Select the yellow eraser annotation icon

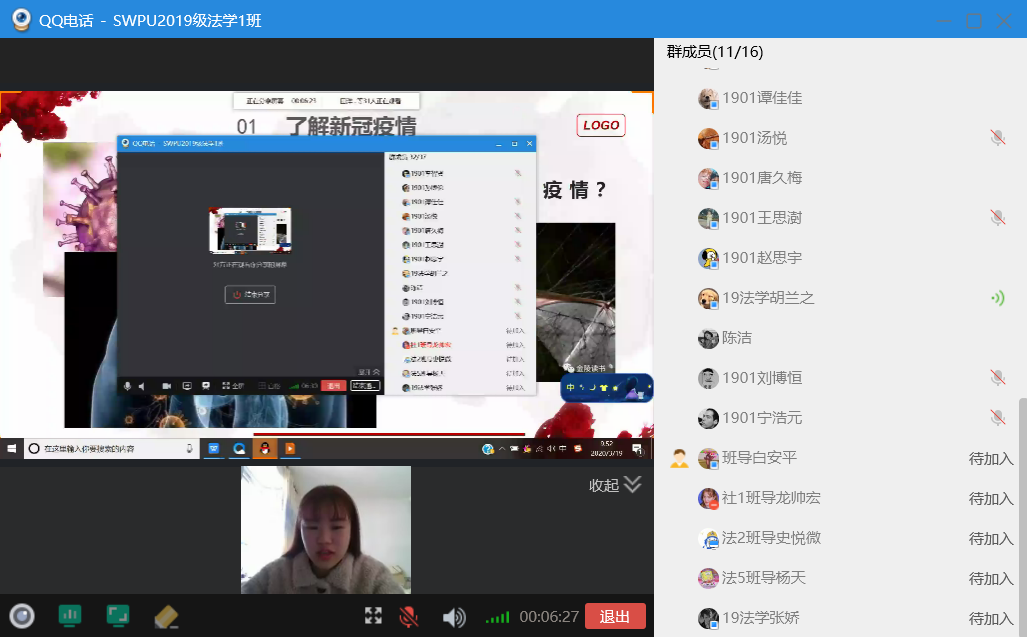[166, 617]
